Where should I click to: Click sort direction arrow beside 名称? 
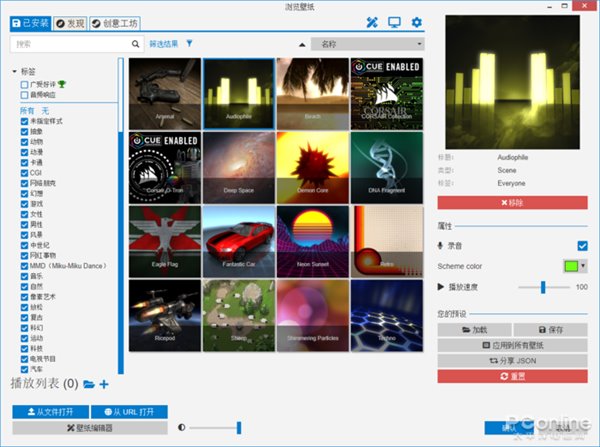tap(303, 44)
